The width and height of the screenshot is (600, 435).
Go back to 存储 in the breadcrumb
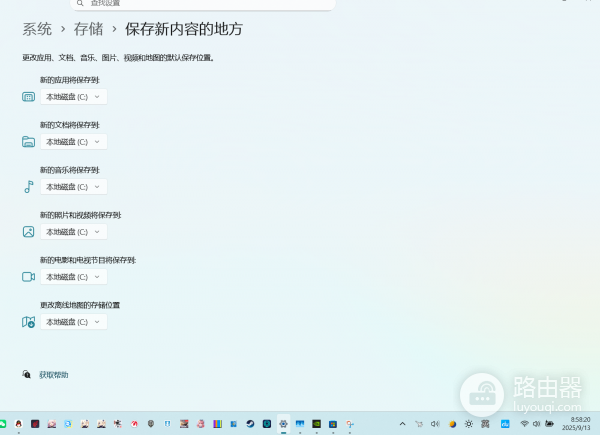[88, 29]
